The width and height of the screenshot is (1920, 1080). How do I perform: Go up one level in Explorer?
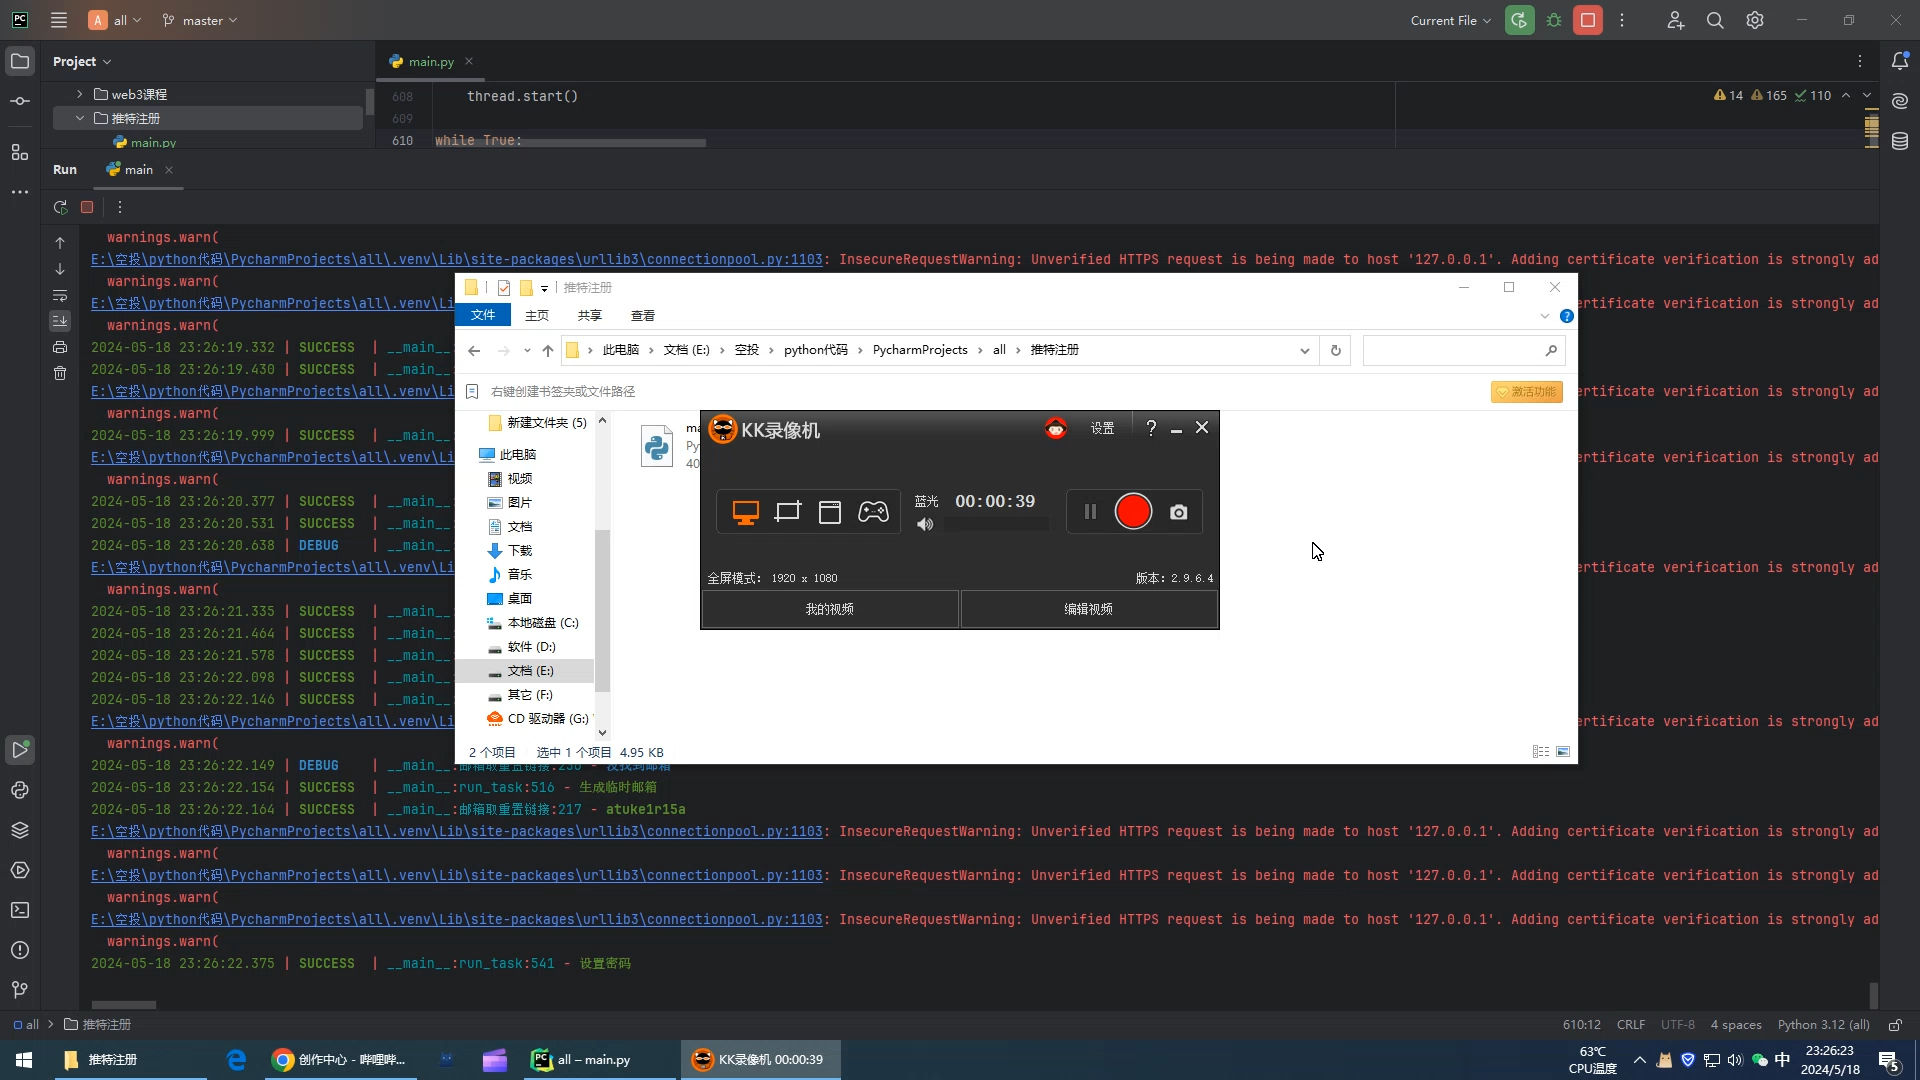(x=548, y=351)
